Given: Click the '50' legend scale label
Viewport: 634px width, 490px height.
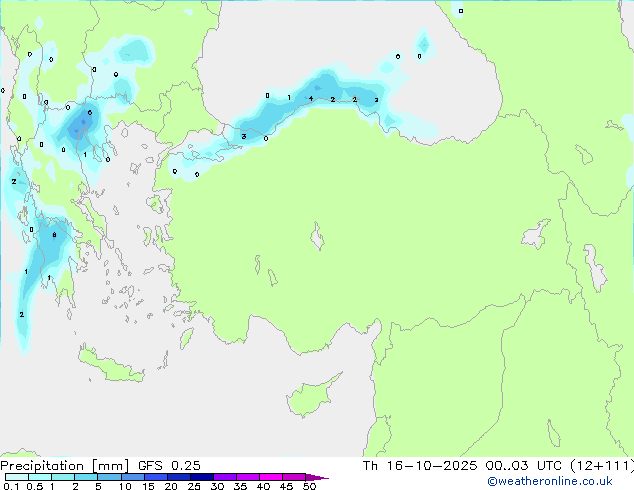Looking at the screenshot, I should (x=309, y=486).
